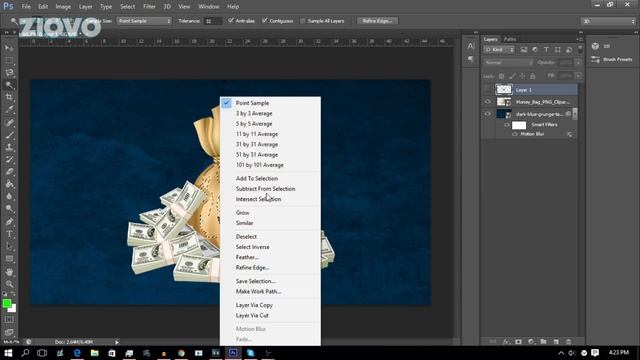Screen dimensions: 640x360
Task: Hide Smart Filters visibility eye
Action: [x=507, y=125]
